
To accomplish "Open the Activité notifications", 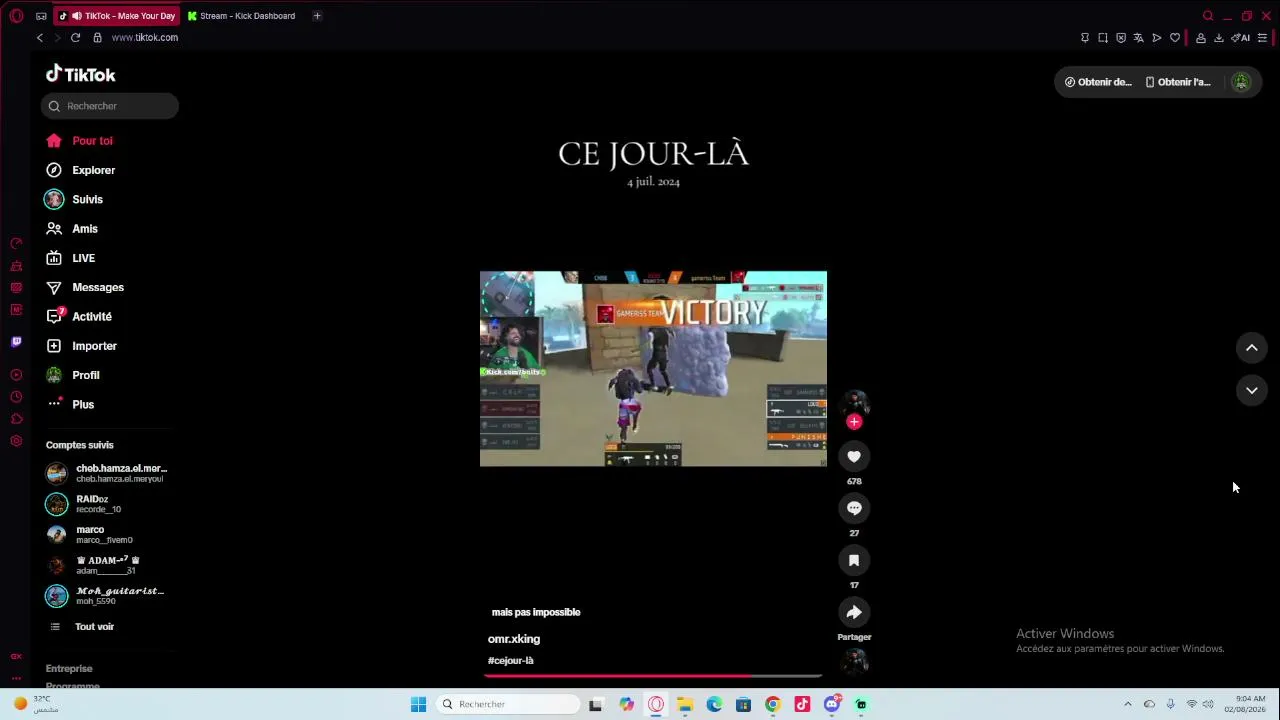I will click(x=78, y=317).
